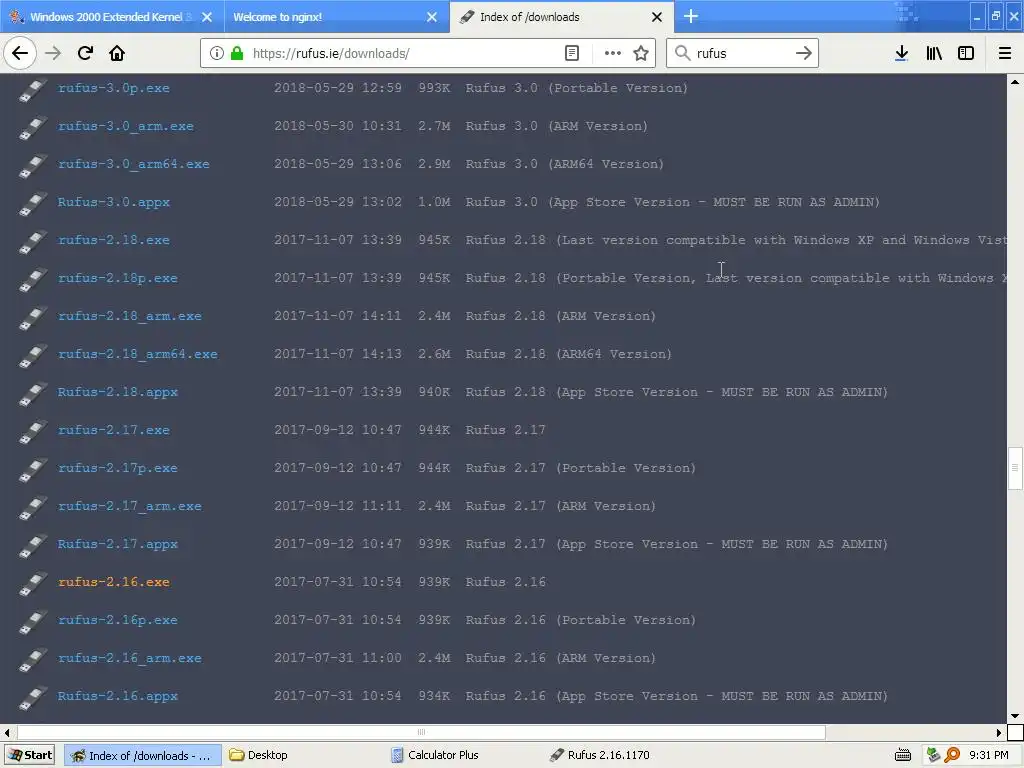Switch to Rufus 2.16.1170 in taskbar
Image resolution: width=1024 pixels, height=768 pixels.
click(600, 756)
